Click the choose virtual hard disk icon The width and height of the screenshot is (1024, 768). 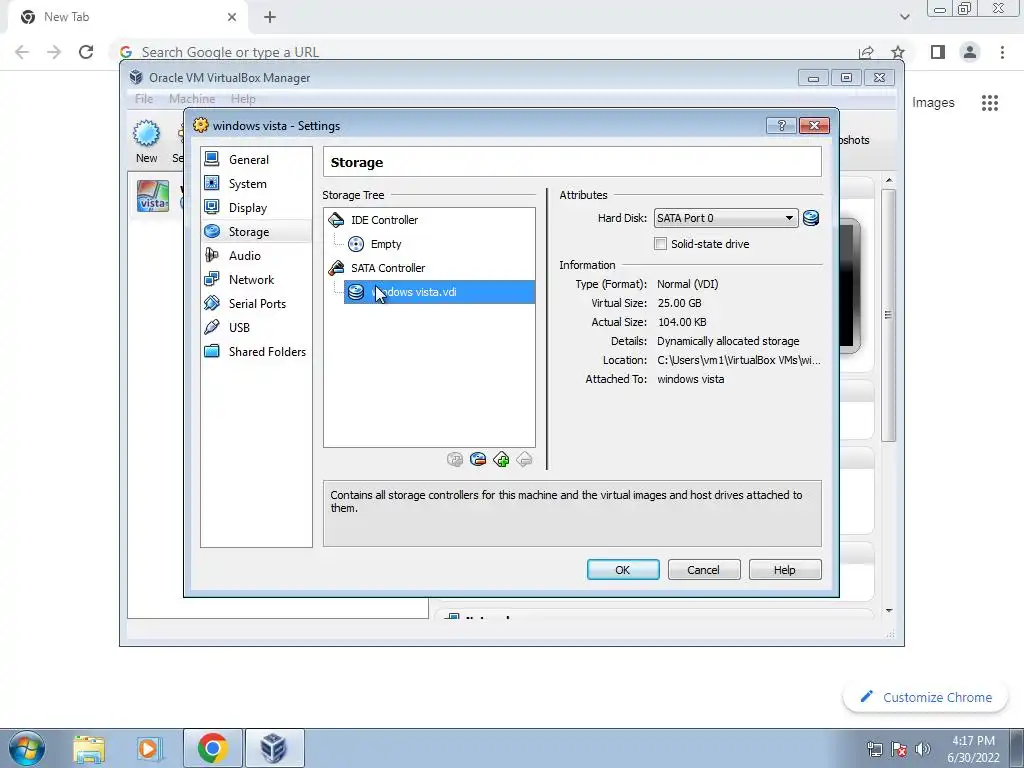click(810, 218)
